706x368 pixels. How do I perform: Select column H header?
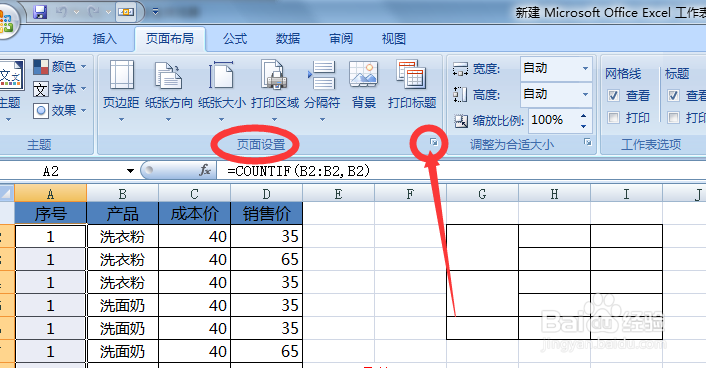click(554, 194)
